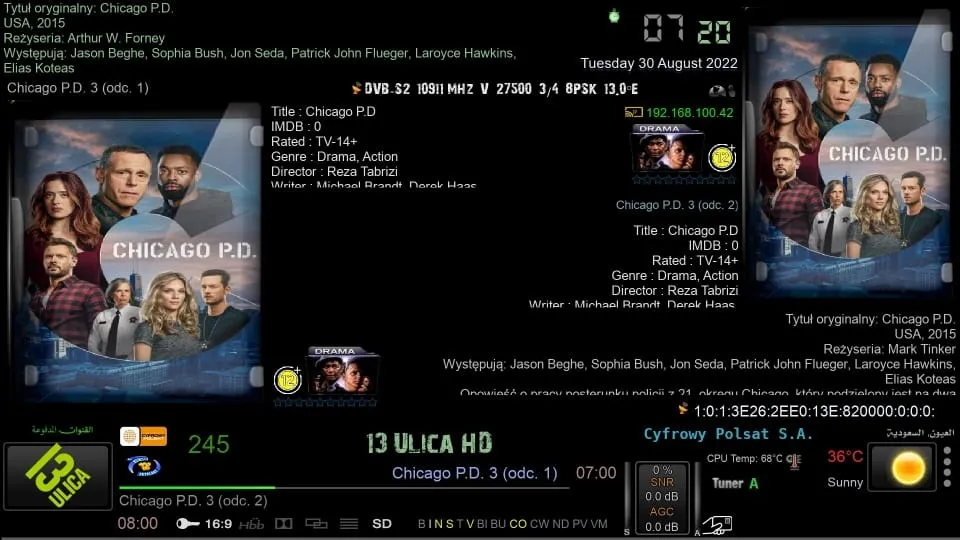This screenshot has height=540, width=960.
Task: Click Reżyseria: Arthur W. Forney line
Action: (84, 38)
